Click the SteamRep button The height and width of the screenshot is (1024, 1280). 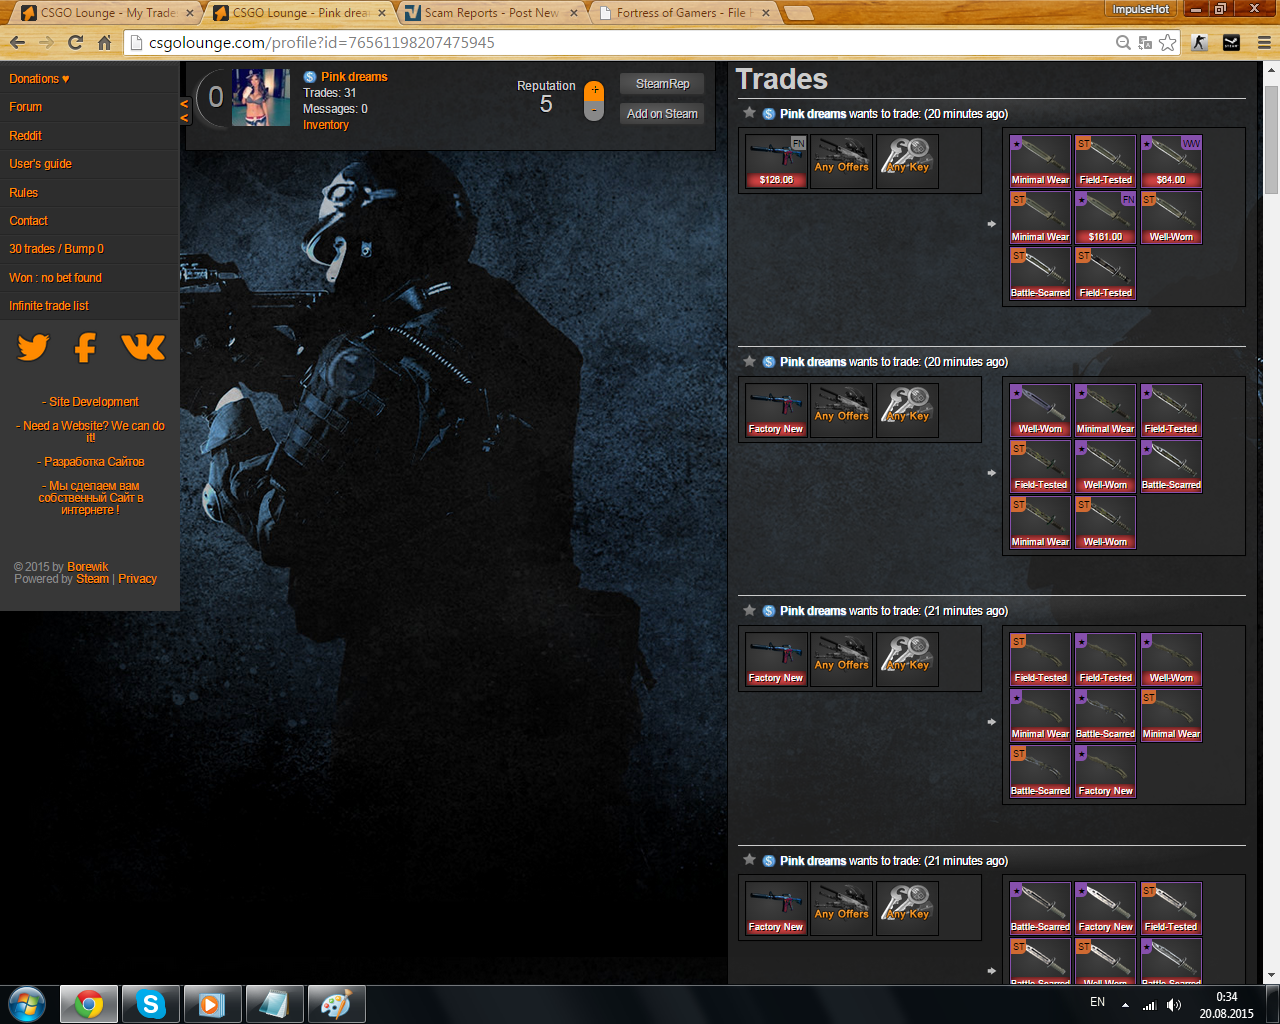662,84
